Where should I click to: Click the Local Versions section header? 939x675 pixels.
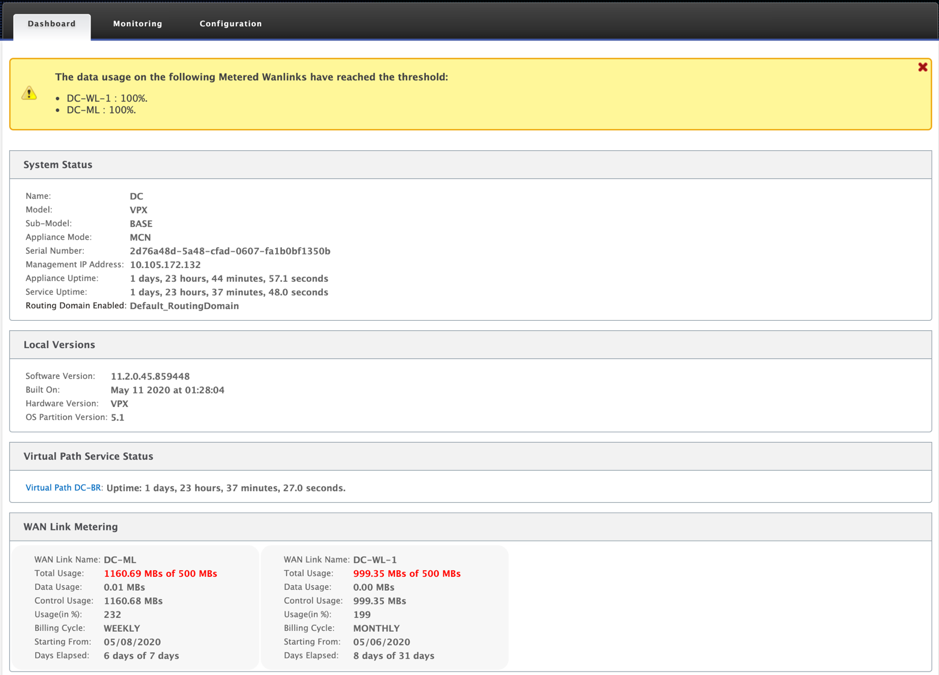pyautogui.click(x=471, y=345)
